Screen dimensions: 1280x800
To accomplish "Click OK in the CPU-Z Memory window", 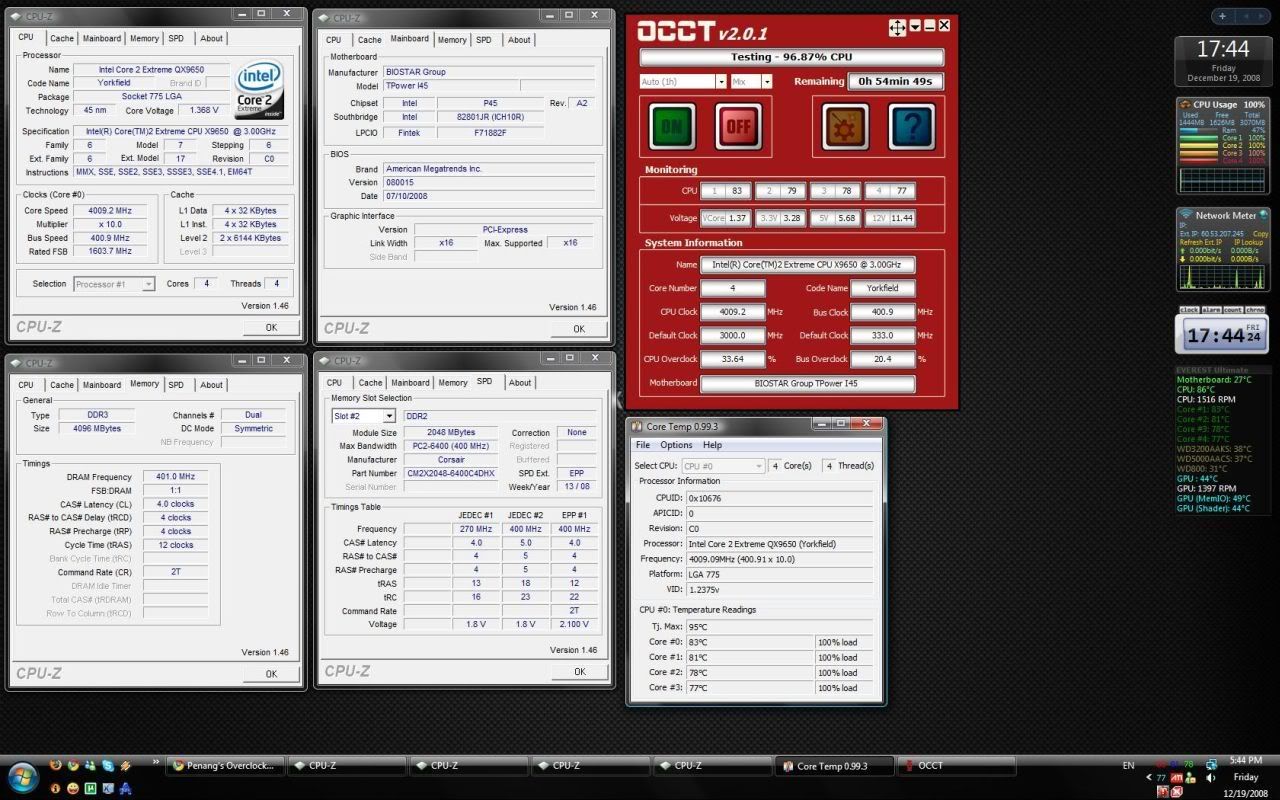I will click(x=271, y=674).
